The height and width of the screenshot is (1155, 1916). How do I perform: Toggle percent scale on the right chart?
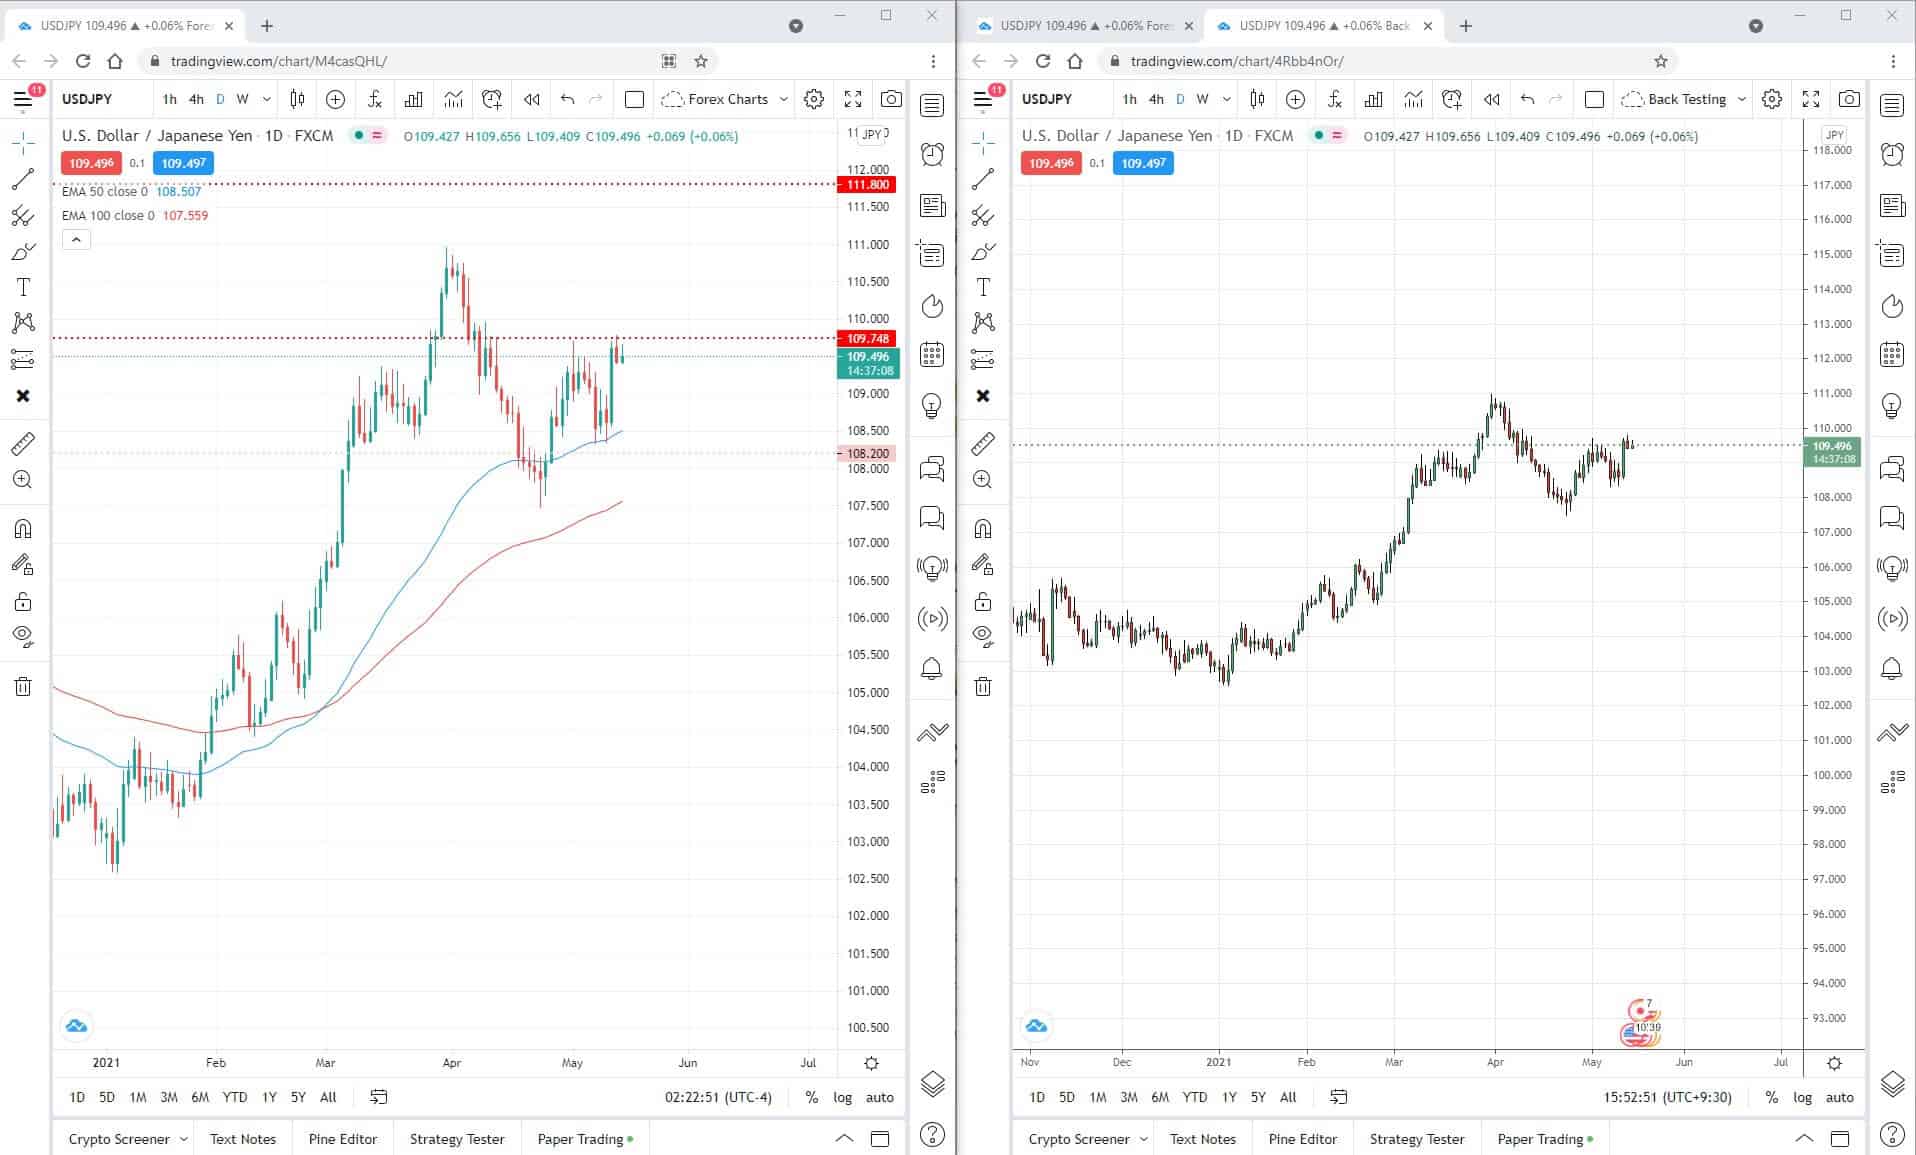(1771, 1097)
